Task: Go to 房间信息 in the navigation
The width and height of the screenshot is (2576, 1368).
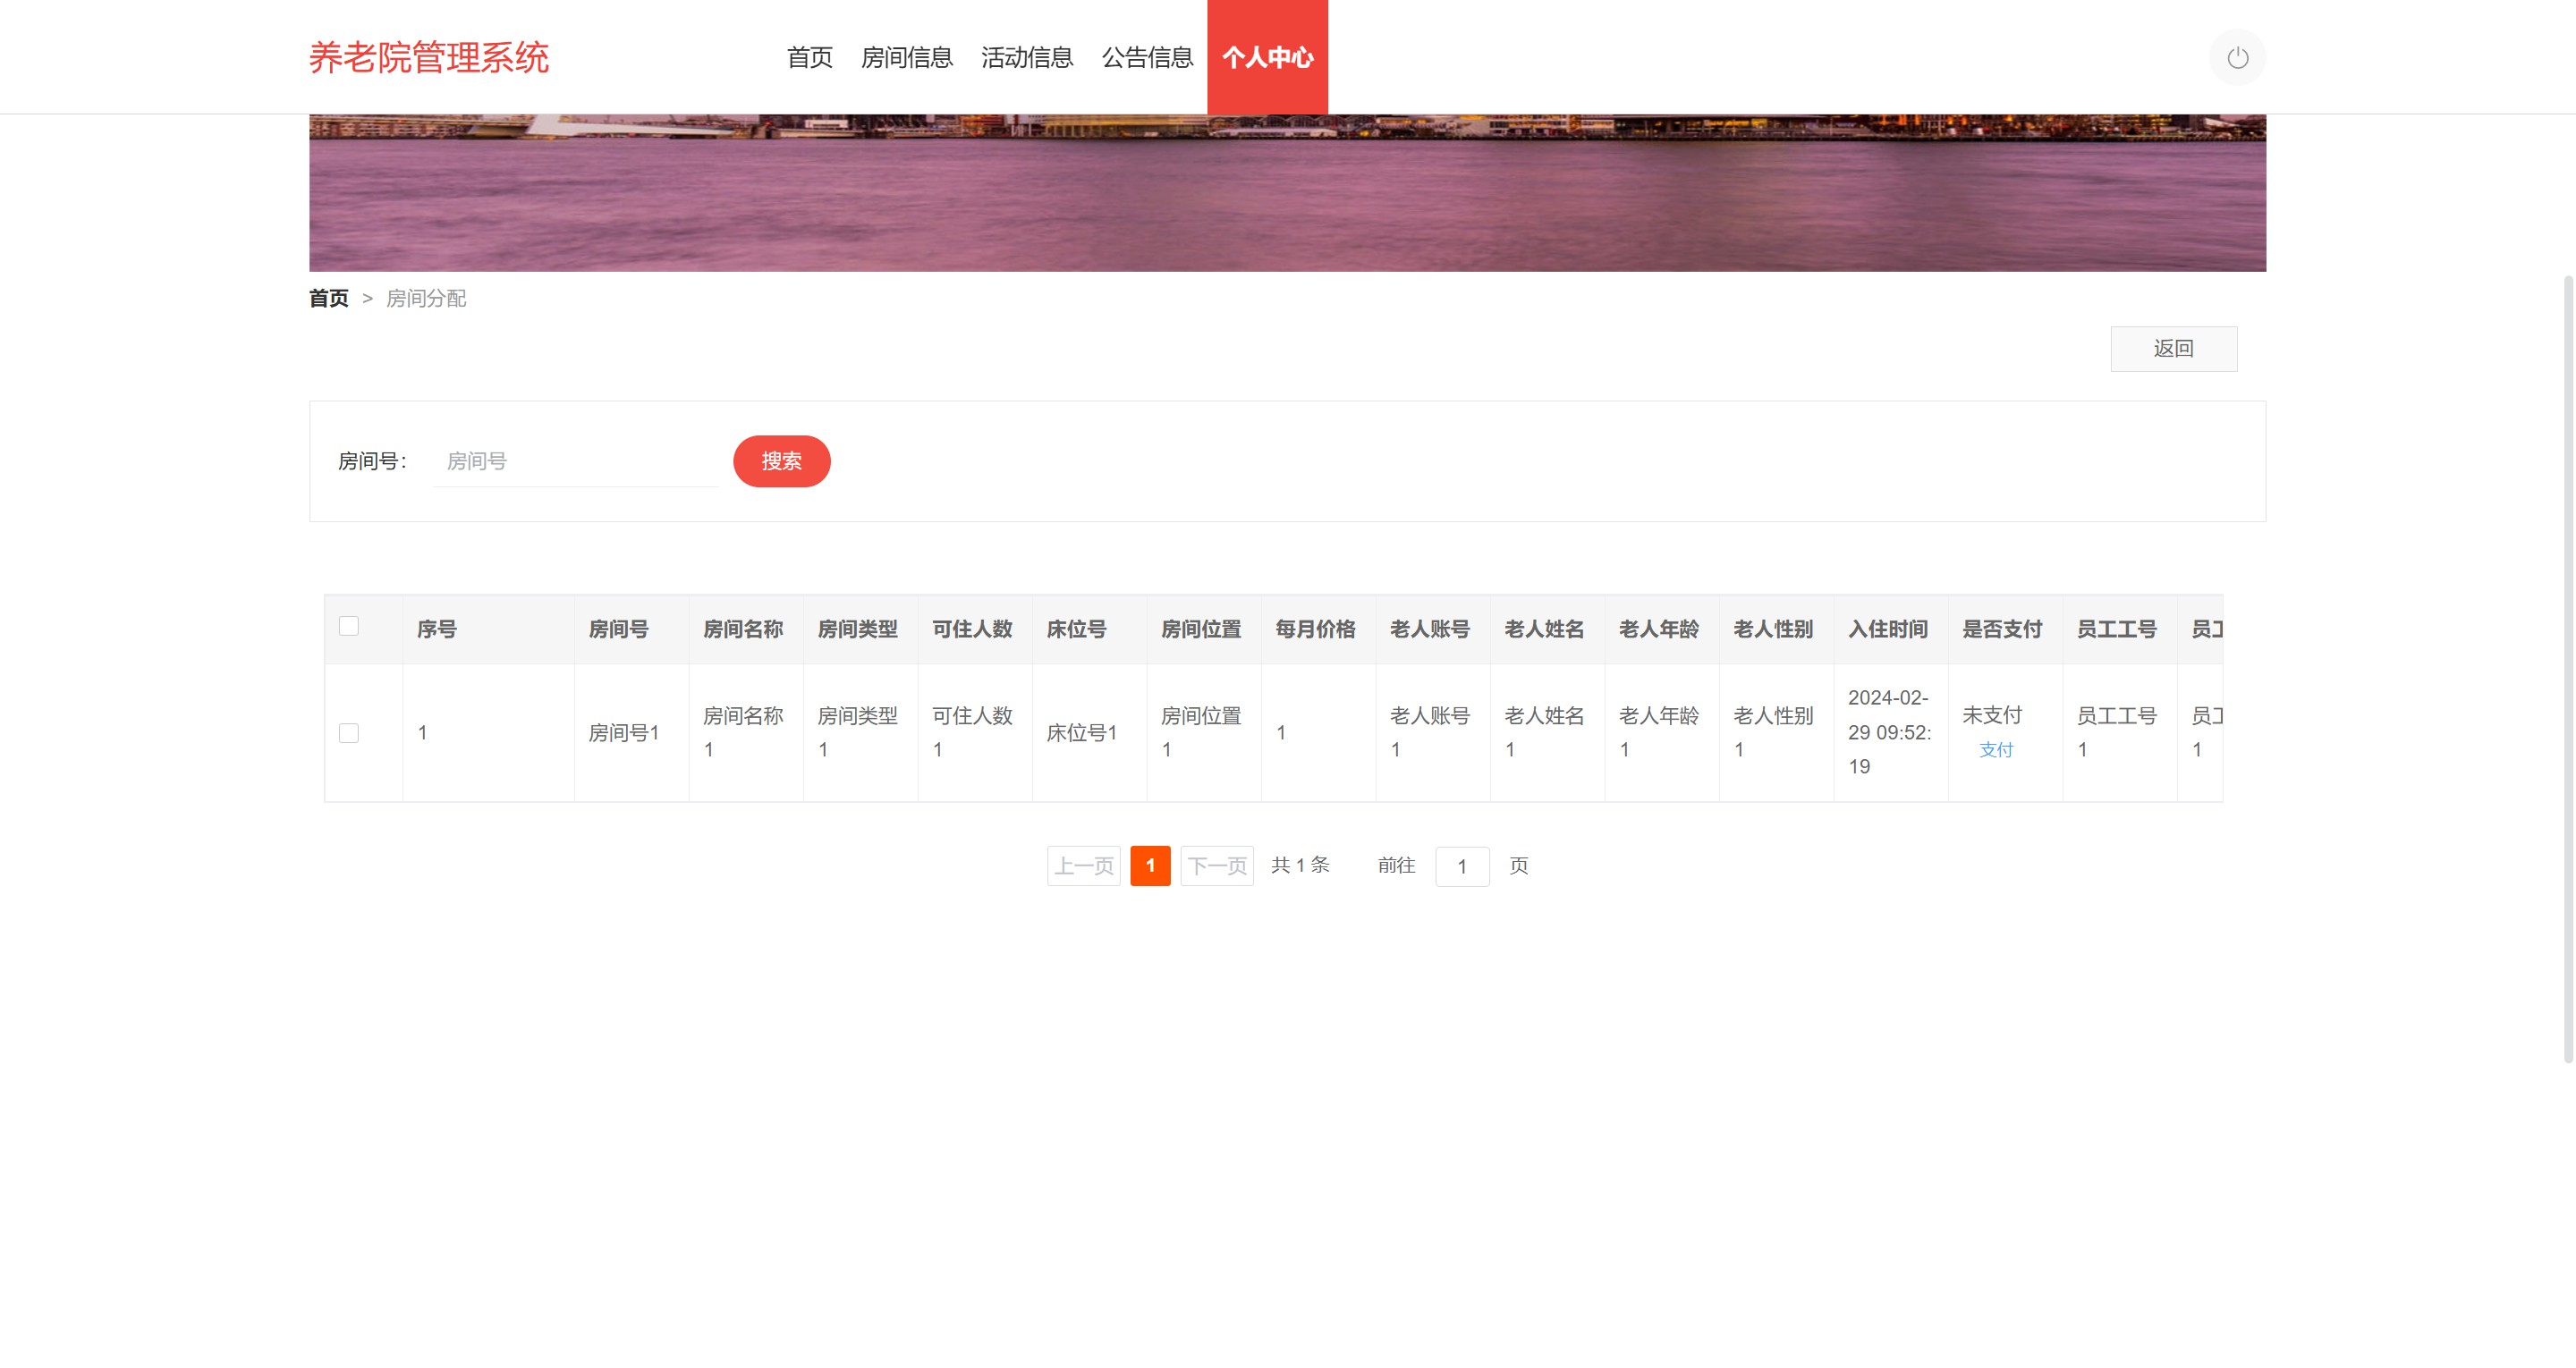Action: (x=906, y=57)
